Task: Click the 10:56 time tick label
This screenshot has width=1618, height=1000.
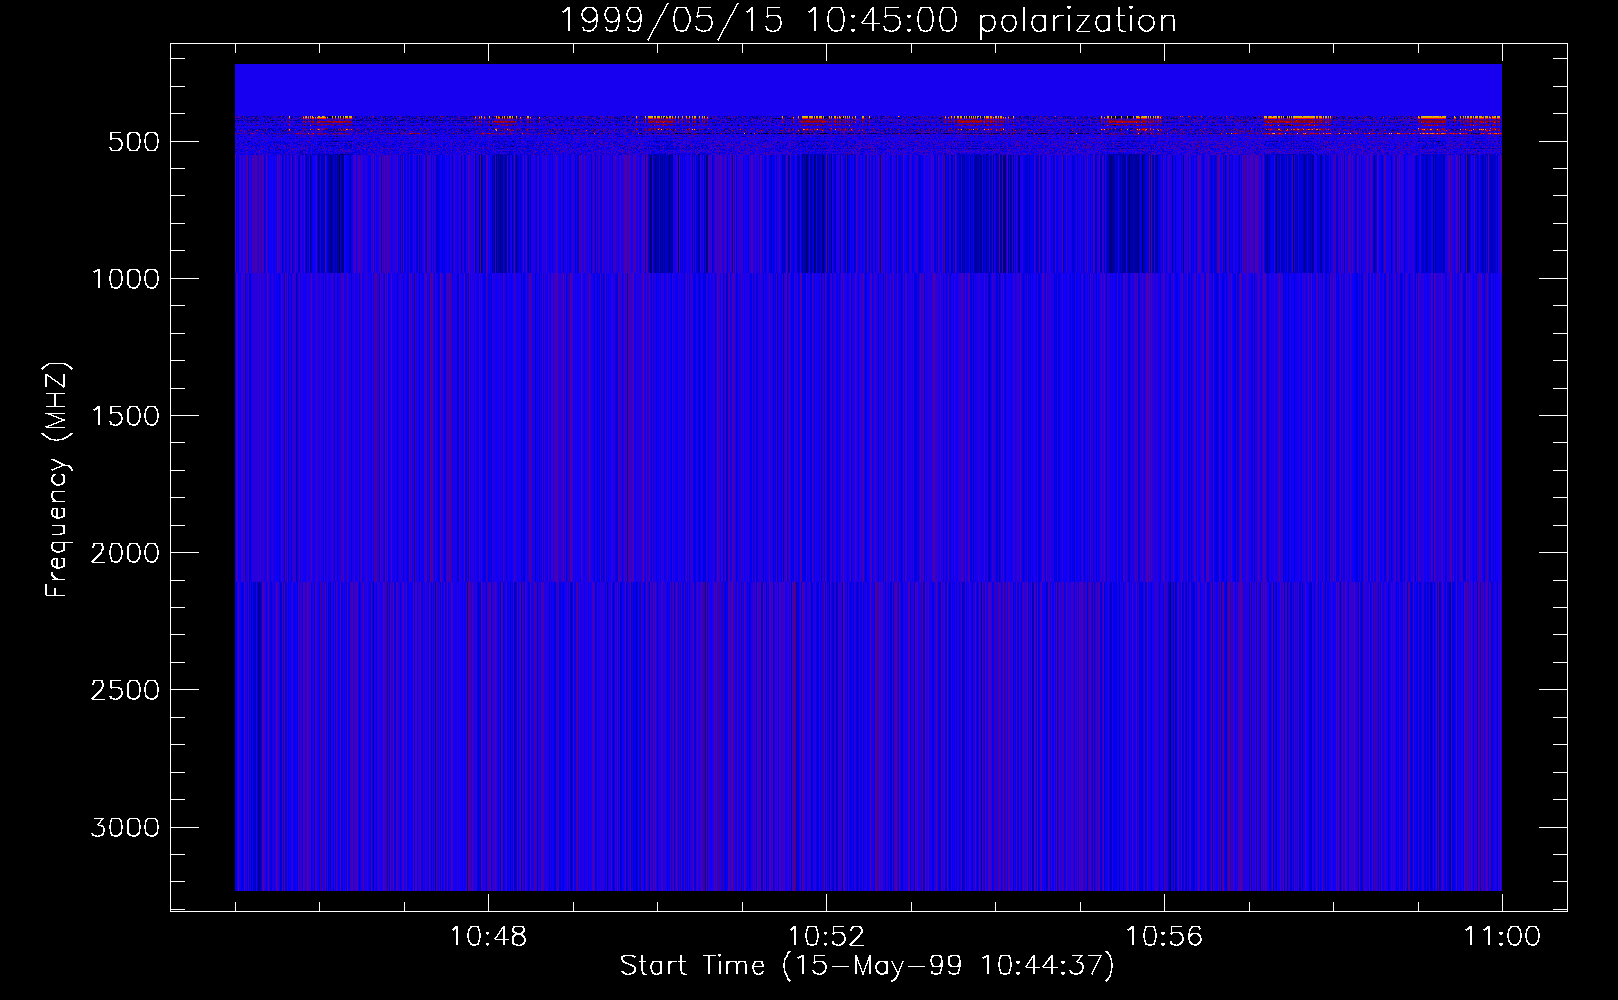Action: point(1164,937)
